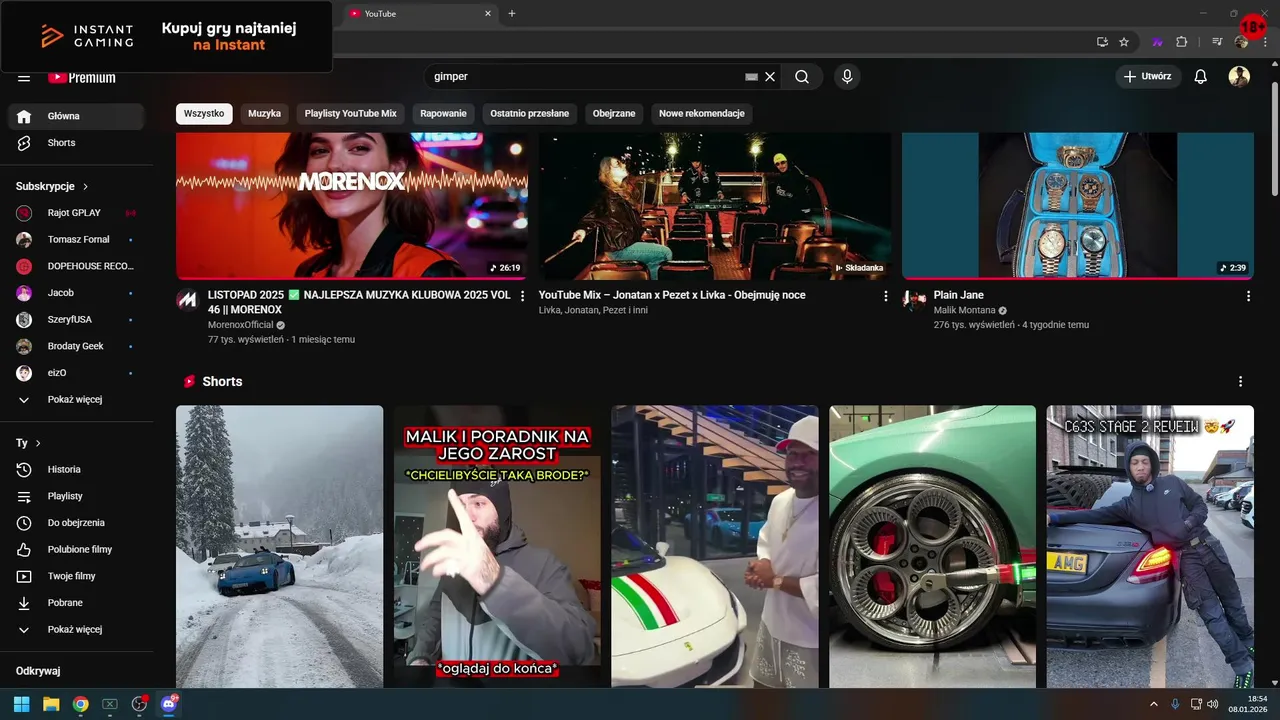Open Historia in the sidebar
The image size is (1280, 720).
[76, 469]
